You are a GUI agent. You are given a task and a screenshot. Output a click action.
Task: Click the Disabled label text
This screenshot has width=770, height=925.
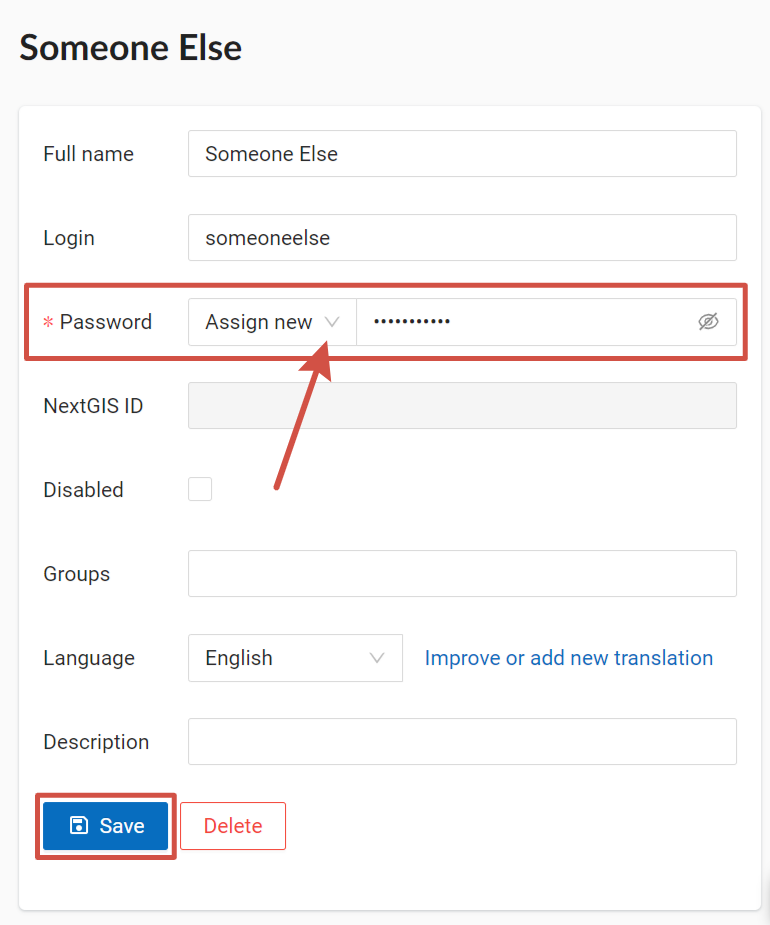[x=83, y=490]
